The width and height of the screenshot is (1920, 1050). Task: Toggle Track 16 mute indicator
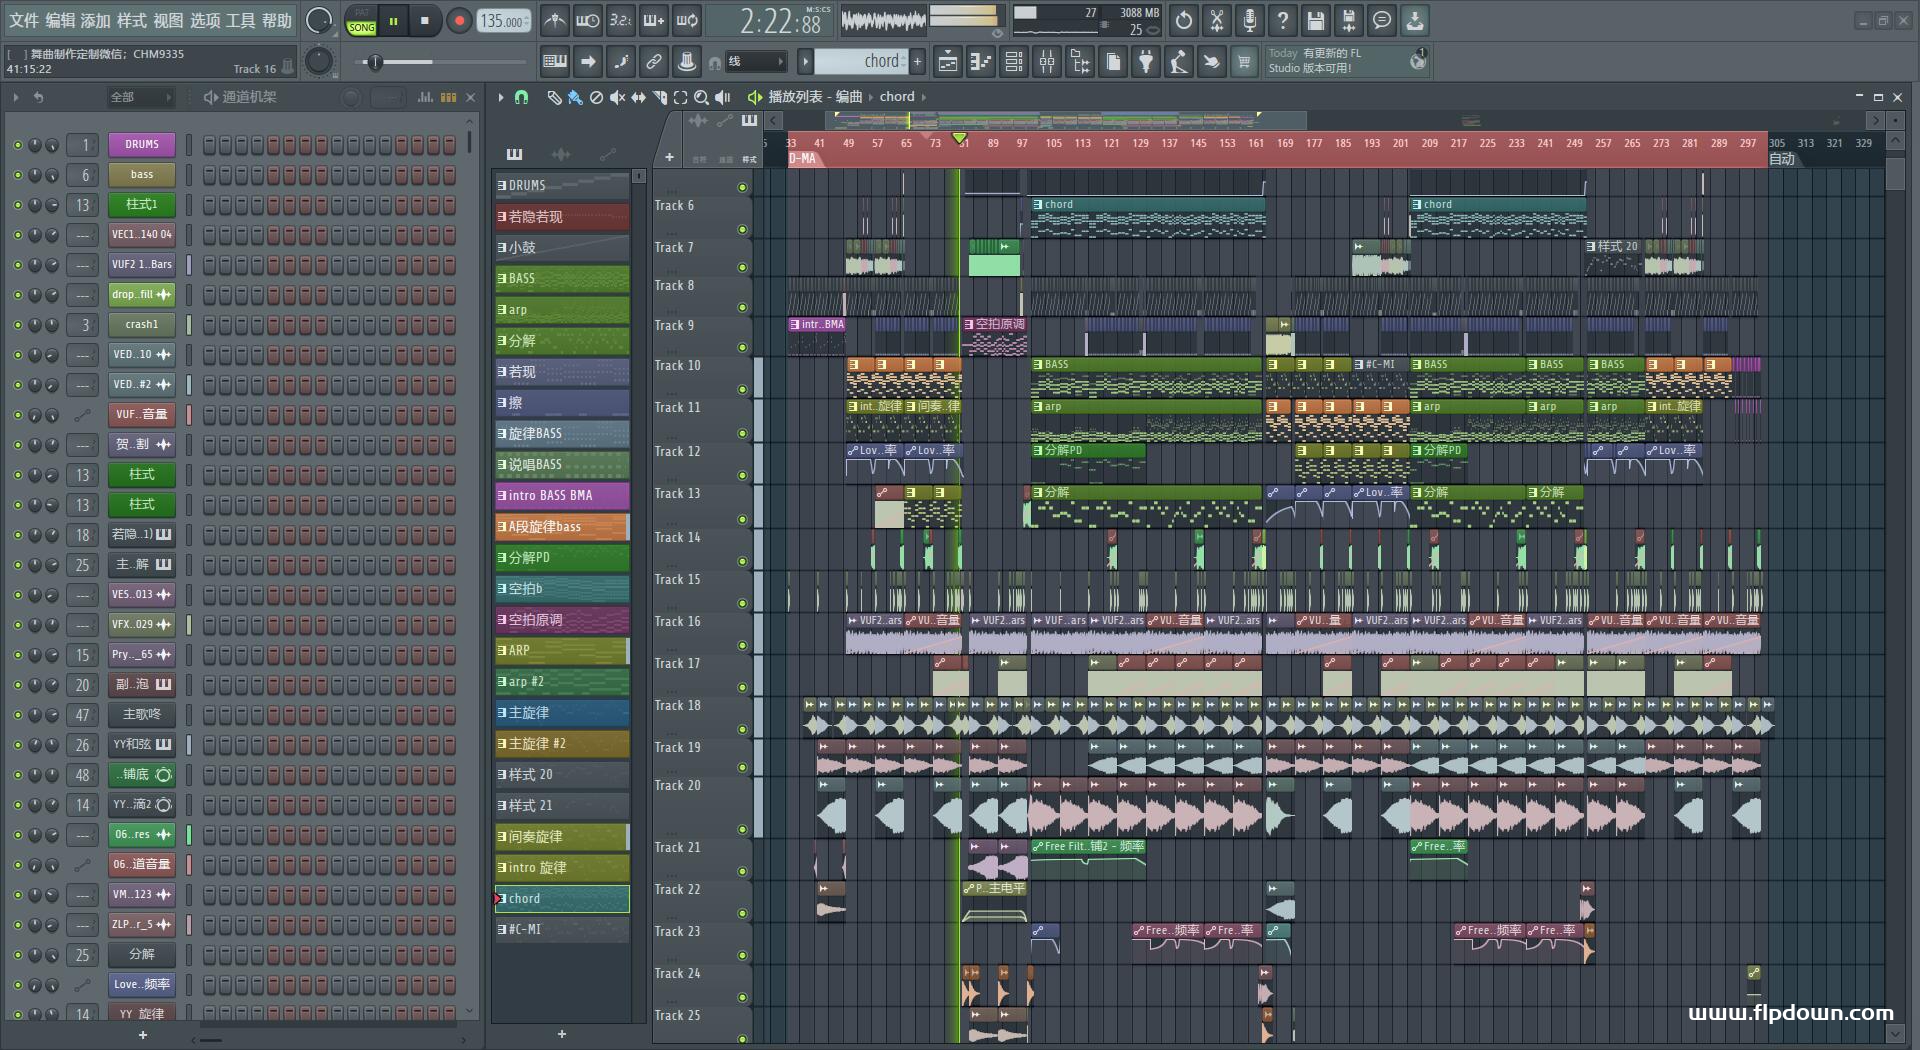pyautogui.click(x=742, y=646)
